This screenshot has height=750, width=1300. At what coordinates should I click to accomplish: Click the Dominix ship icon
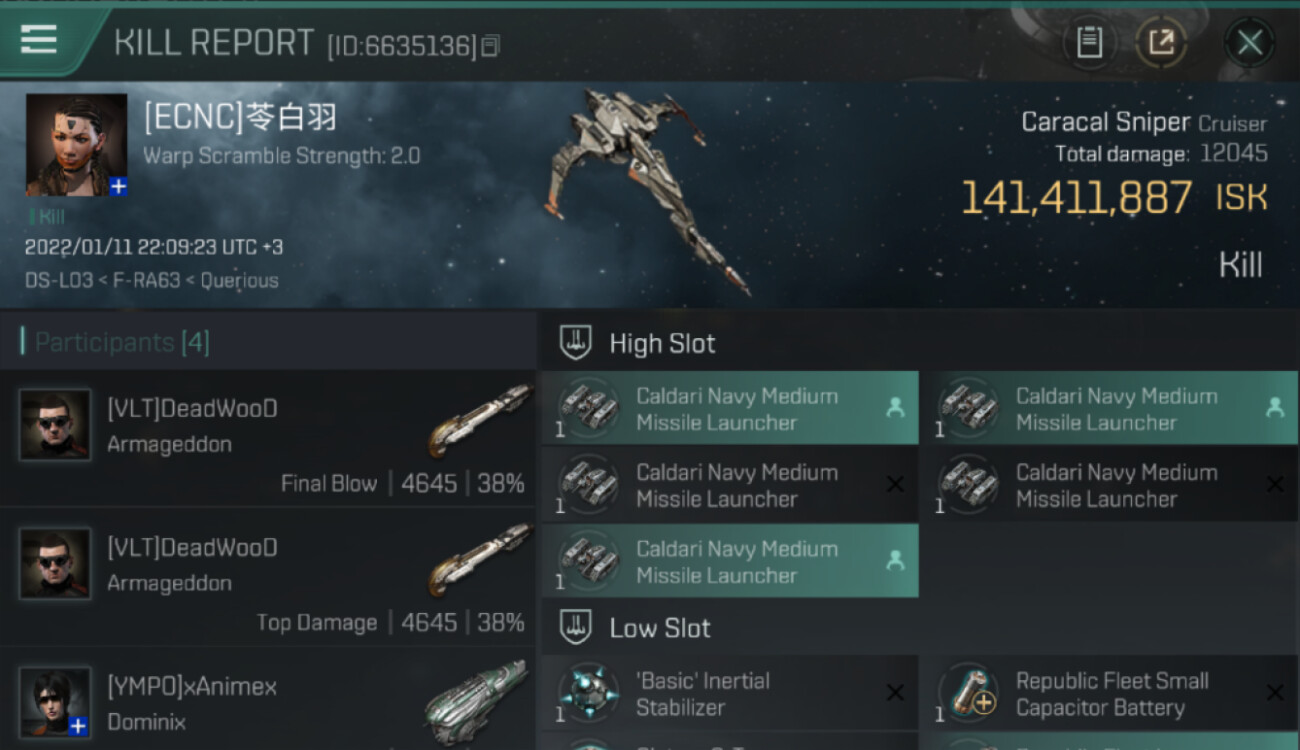tap(476, 702)
